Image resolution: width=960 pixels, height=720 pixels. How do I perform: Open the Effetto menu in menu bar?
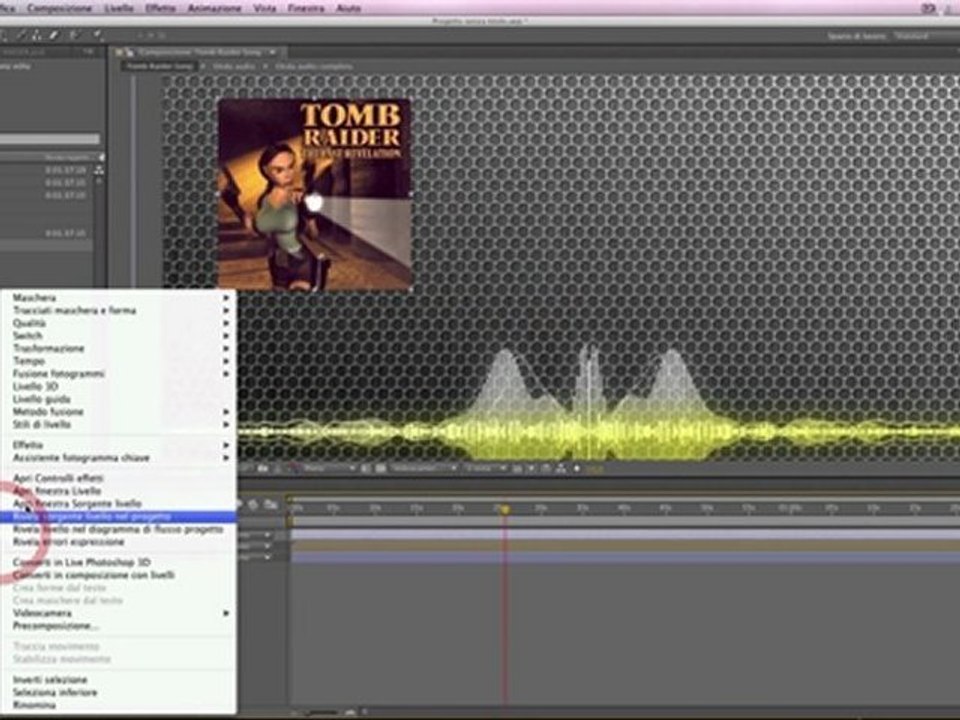click(160, 8)
